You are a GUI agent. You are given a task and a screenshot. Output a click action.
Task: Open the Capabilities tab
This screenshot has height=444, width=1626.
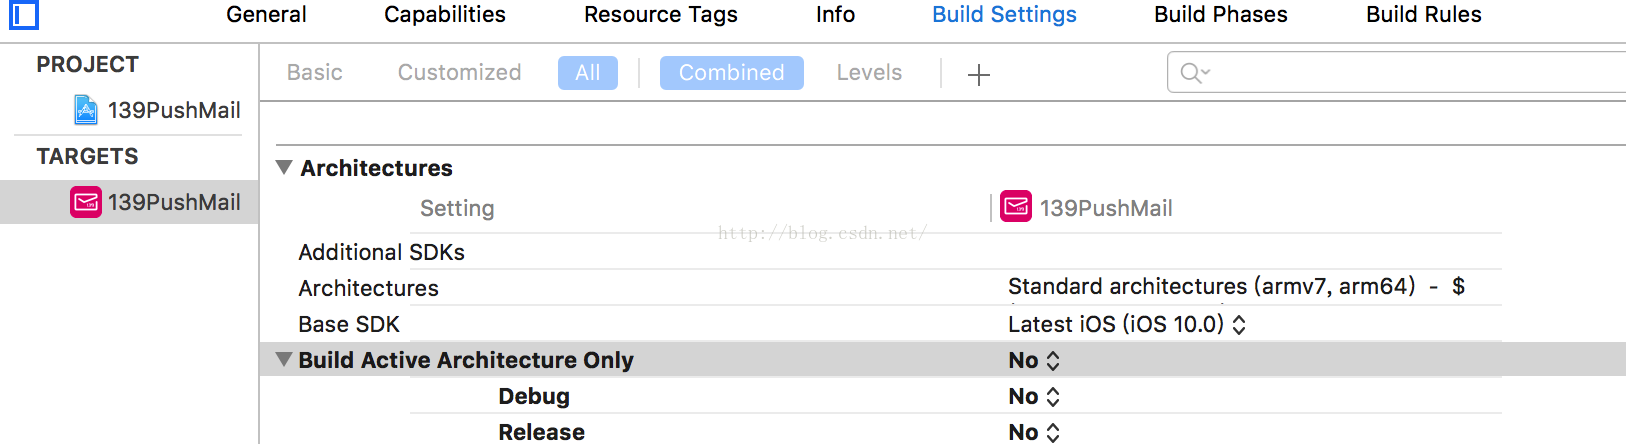click(445, 15)
